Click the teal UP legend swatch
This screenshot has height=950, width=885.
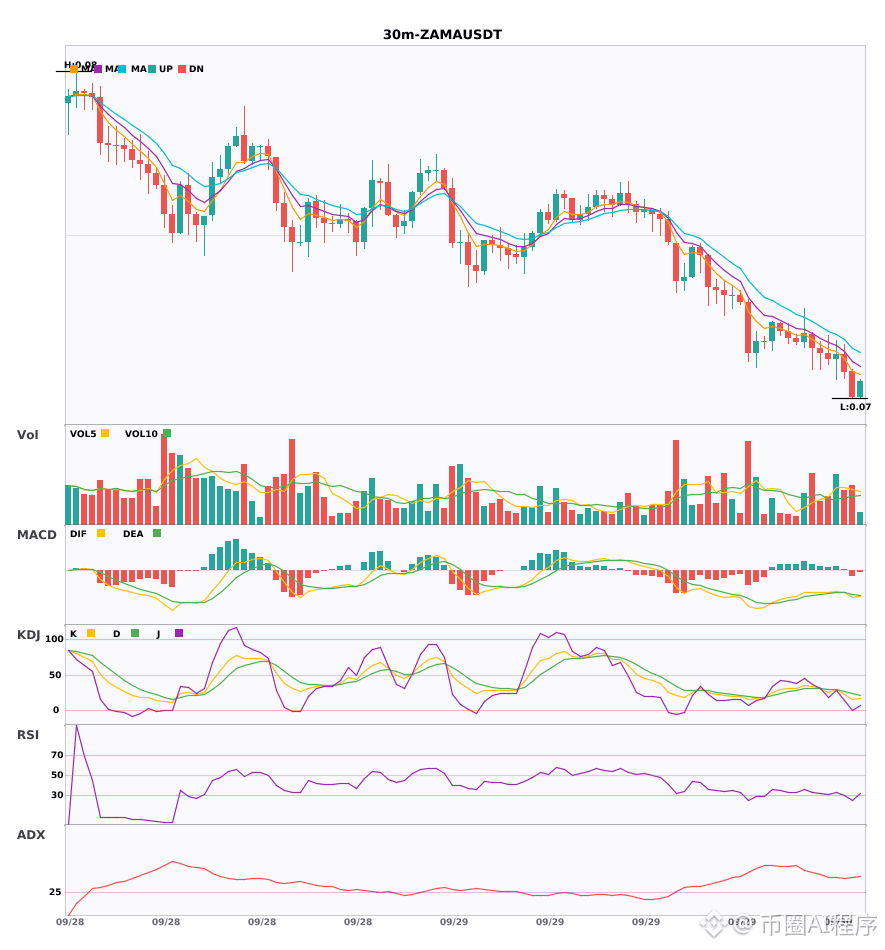[x=152, y=68]
